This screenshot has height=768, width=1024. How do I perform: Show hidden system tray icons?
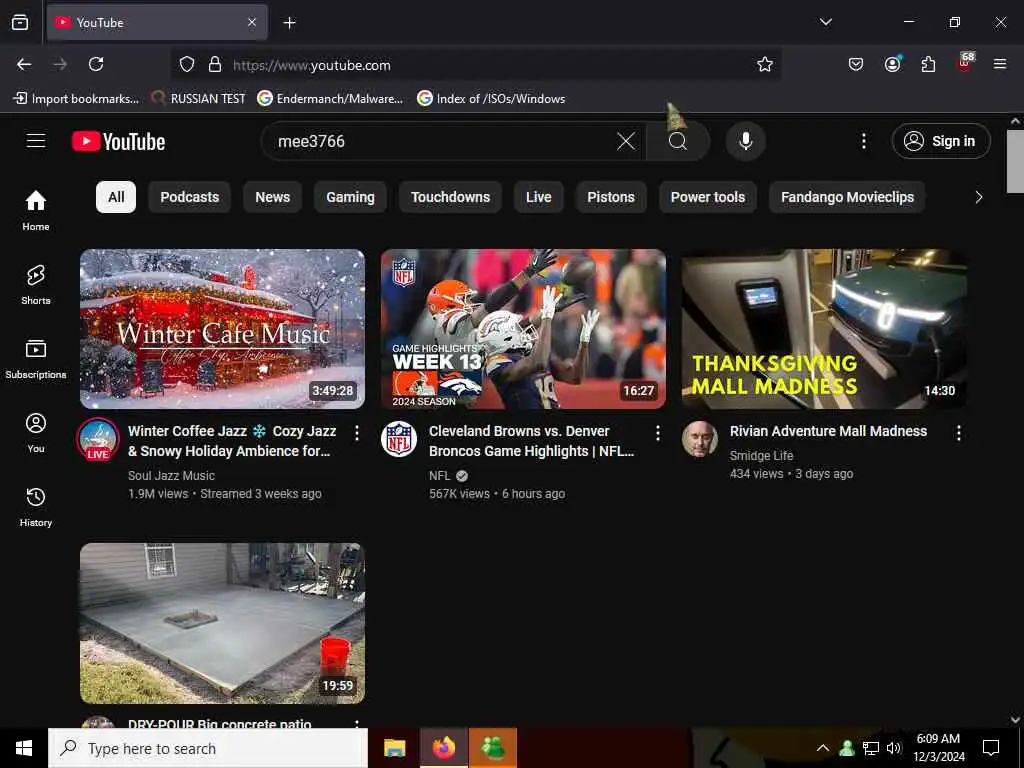click(x=823, y=748)
